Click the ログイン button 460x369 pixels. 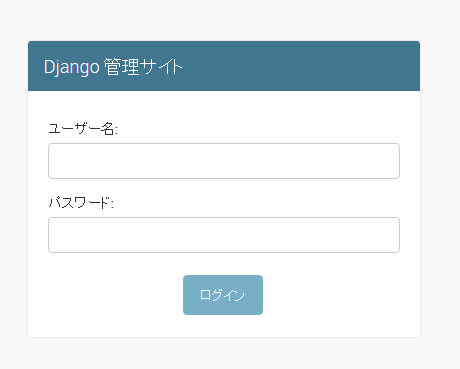[x=223, y=295]
